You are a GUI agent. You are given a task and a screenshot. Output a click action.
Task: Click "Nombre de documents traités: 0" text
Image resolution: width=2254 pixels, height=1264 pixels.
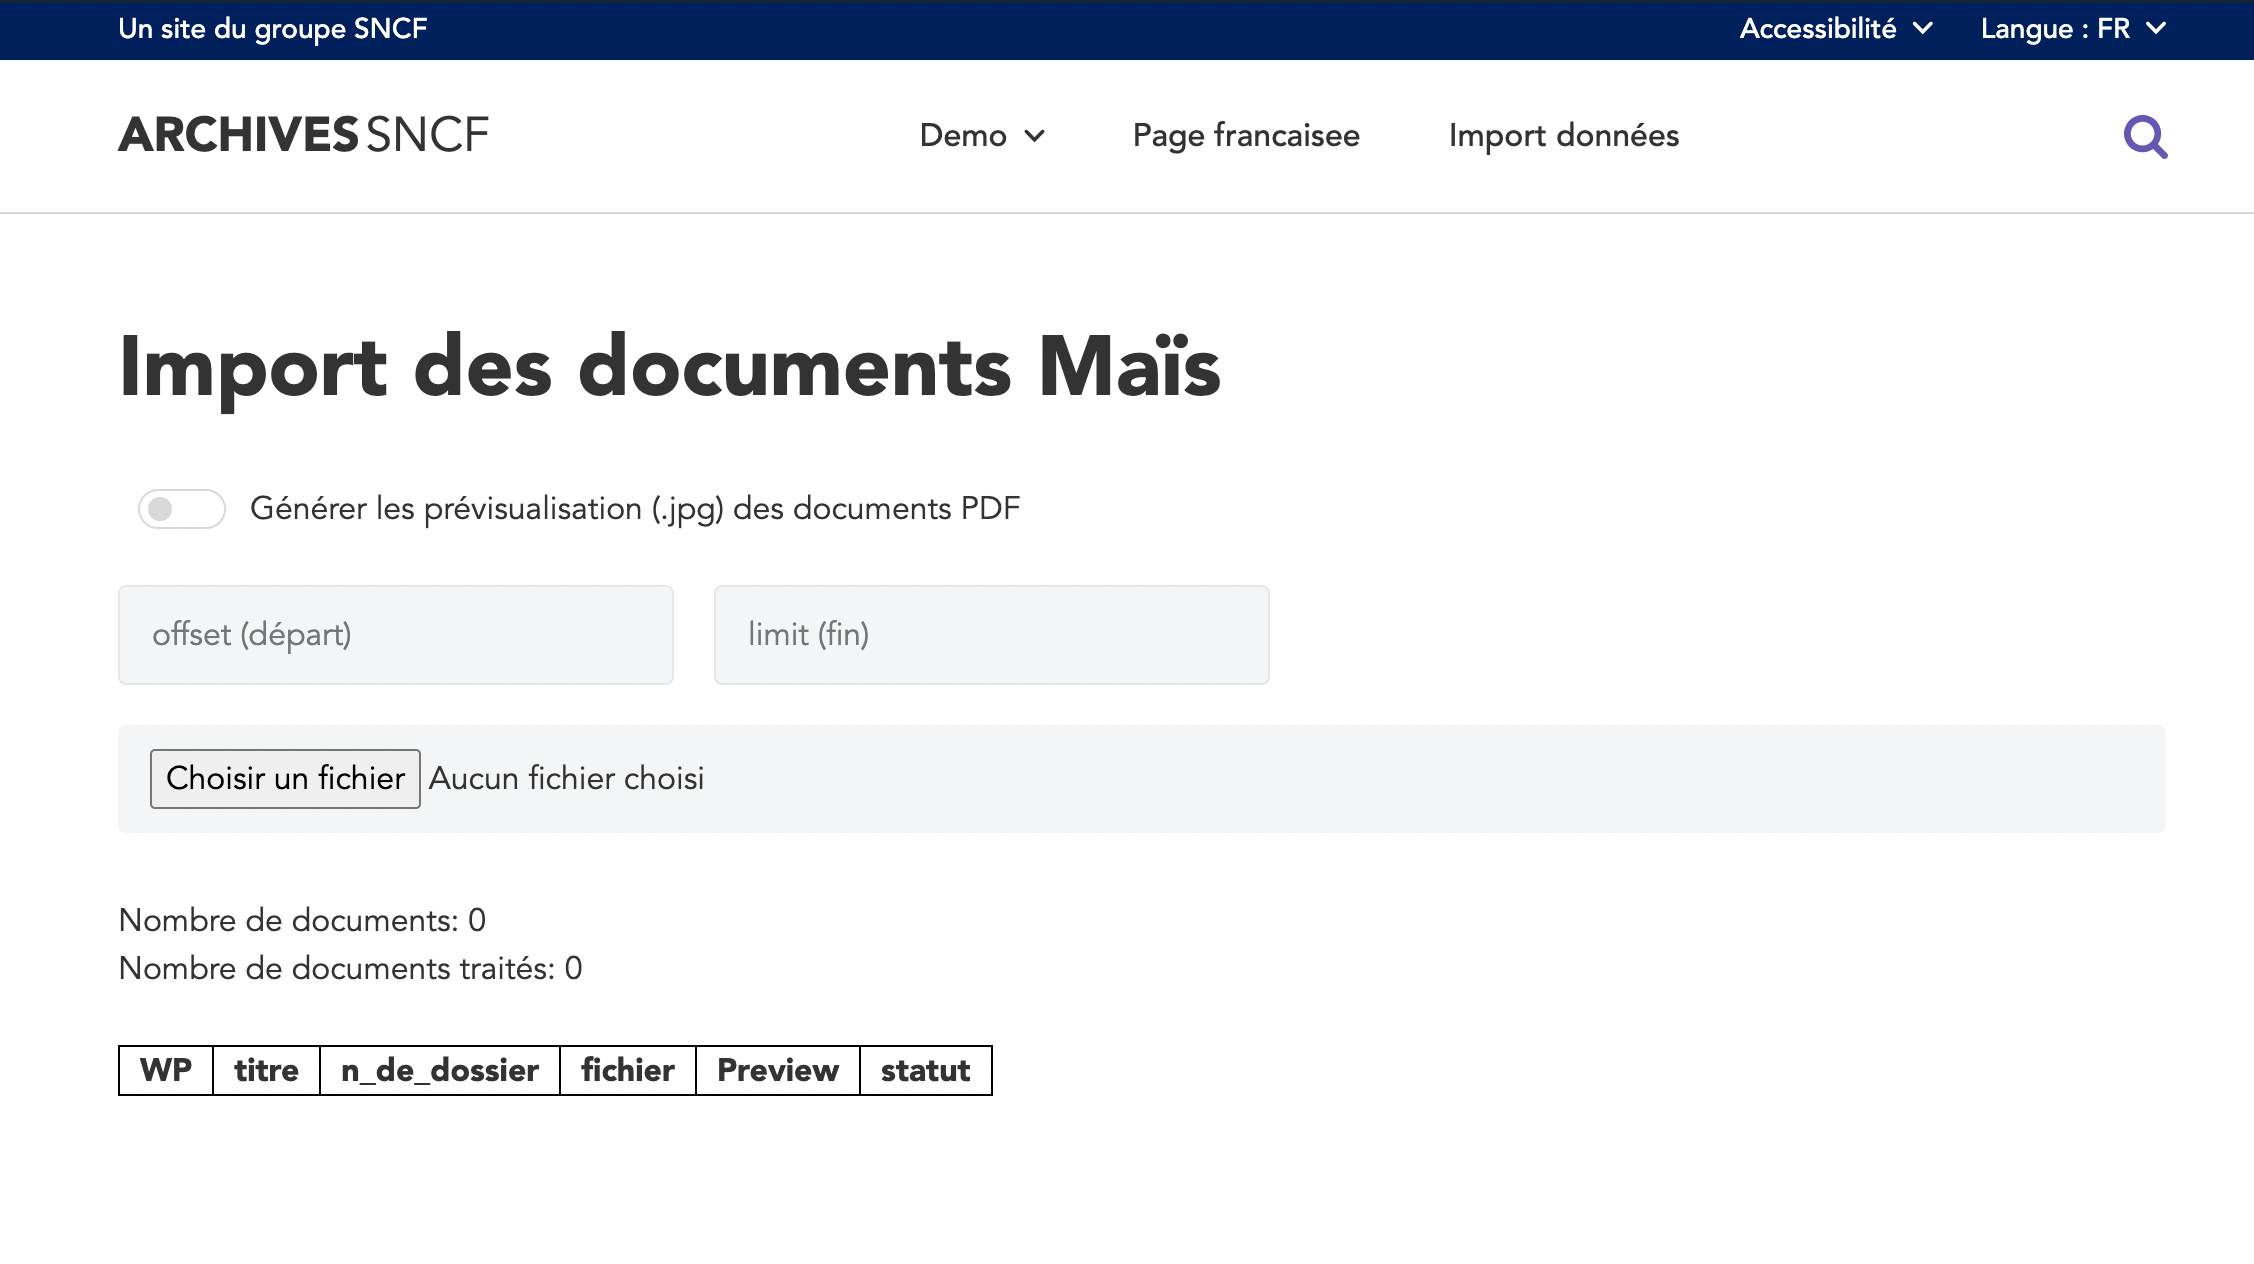pyautogui.click(x=350, y=968)
